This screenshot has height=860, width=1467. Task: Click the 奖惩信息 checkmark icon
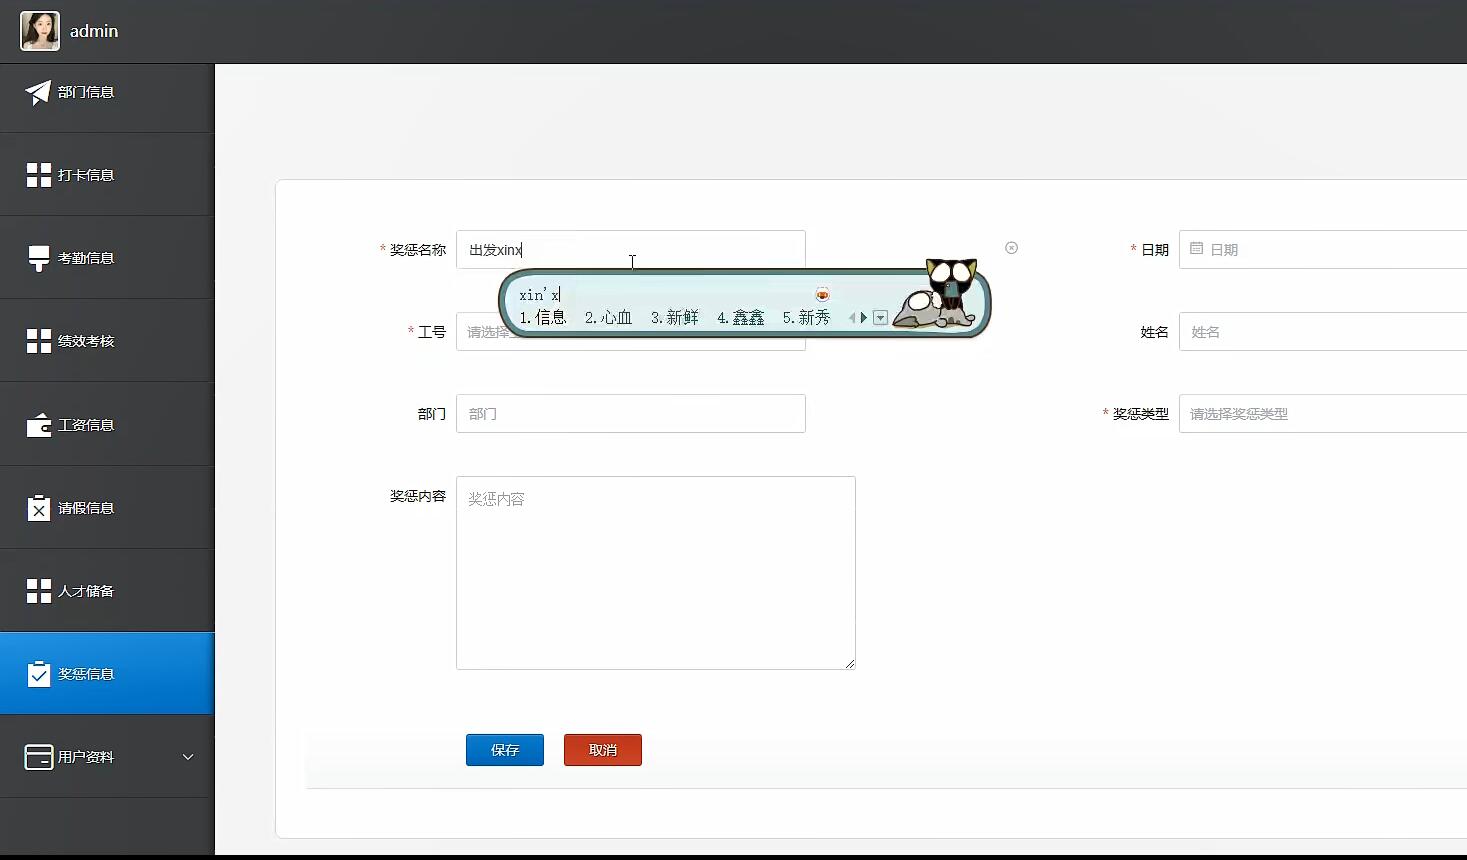pos(38,673)
